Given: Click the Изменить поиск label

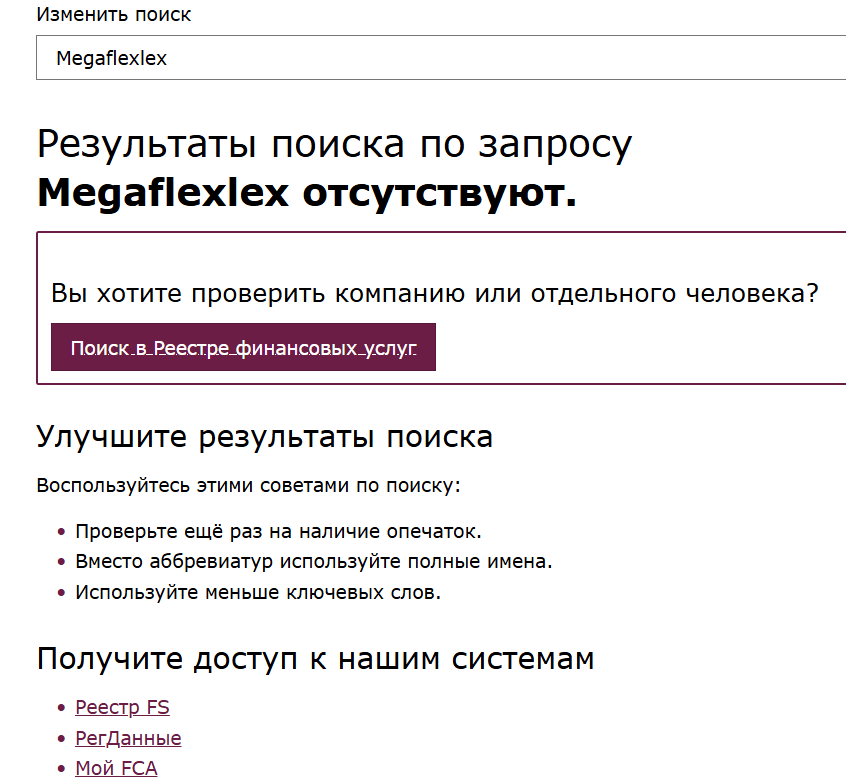Looking at the screenshot, I should point(95,15).
